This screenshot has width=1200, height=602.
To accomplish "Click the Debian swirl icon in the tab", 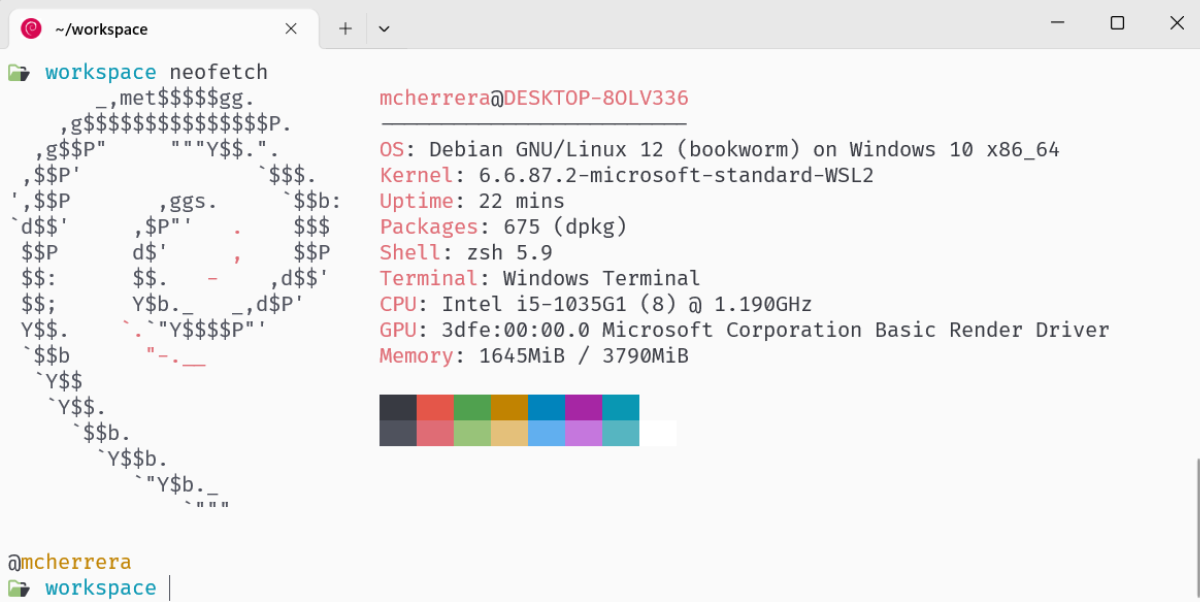I will [31, 29].
